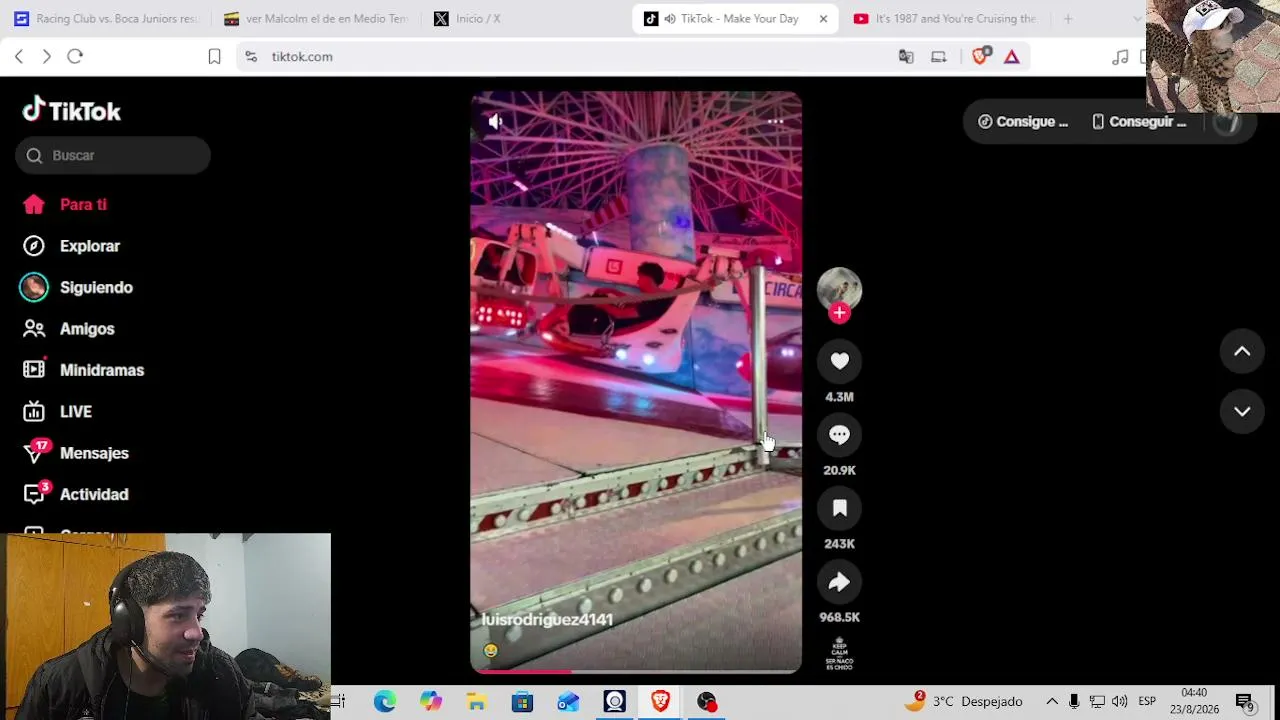Like the video with the heart icon

tap(839, 361)
